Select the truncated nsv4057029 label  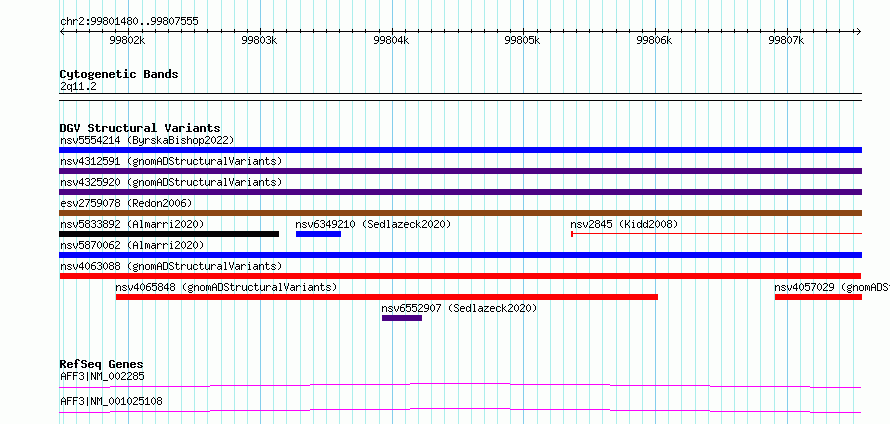[x=832, y=287]
